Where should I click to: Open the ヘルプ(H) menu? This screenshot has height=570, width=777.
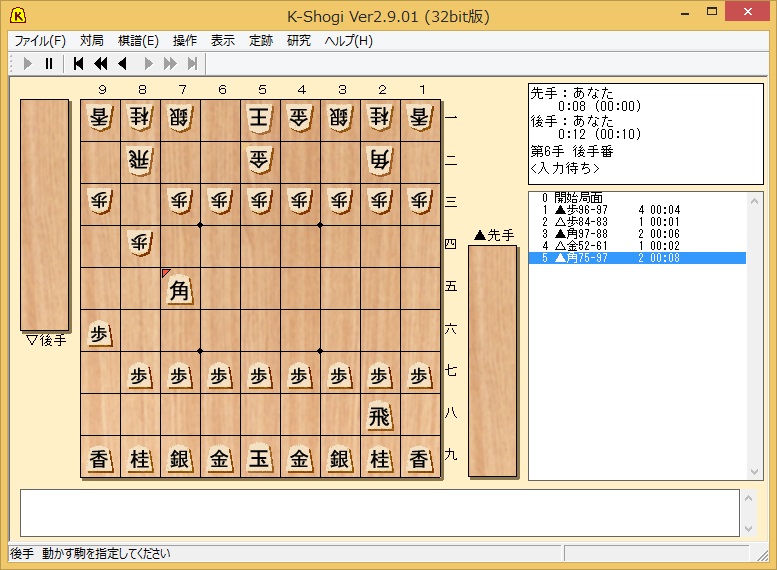(x=348, y=41)
